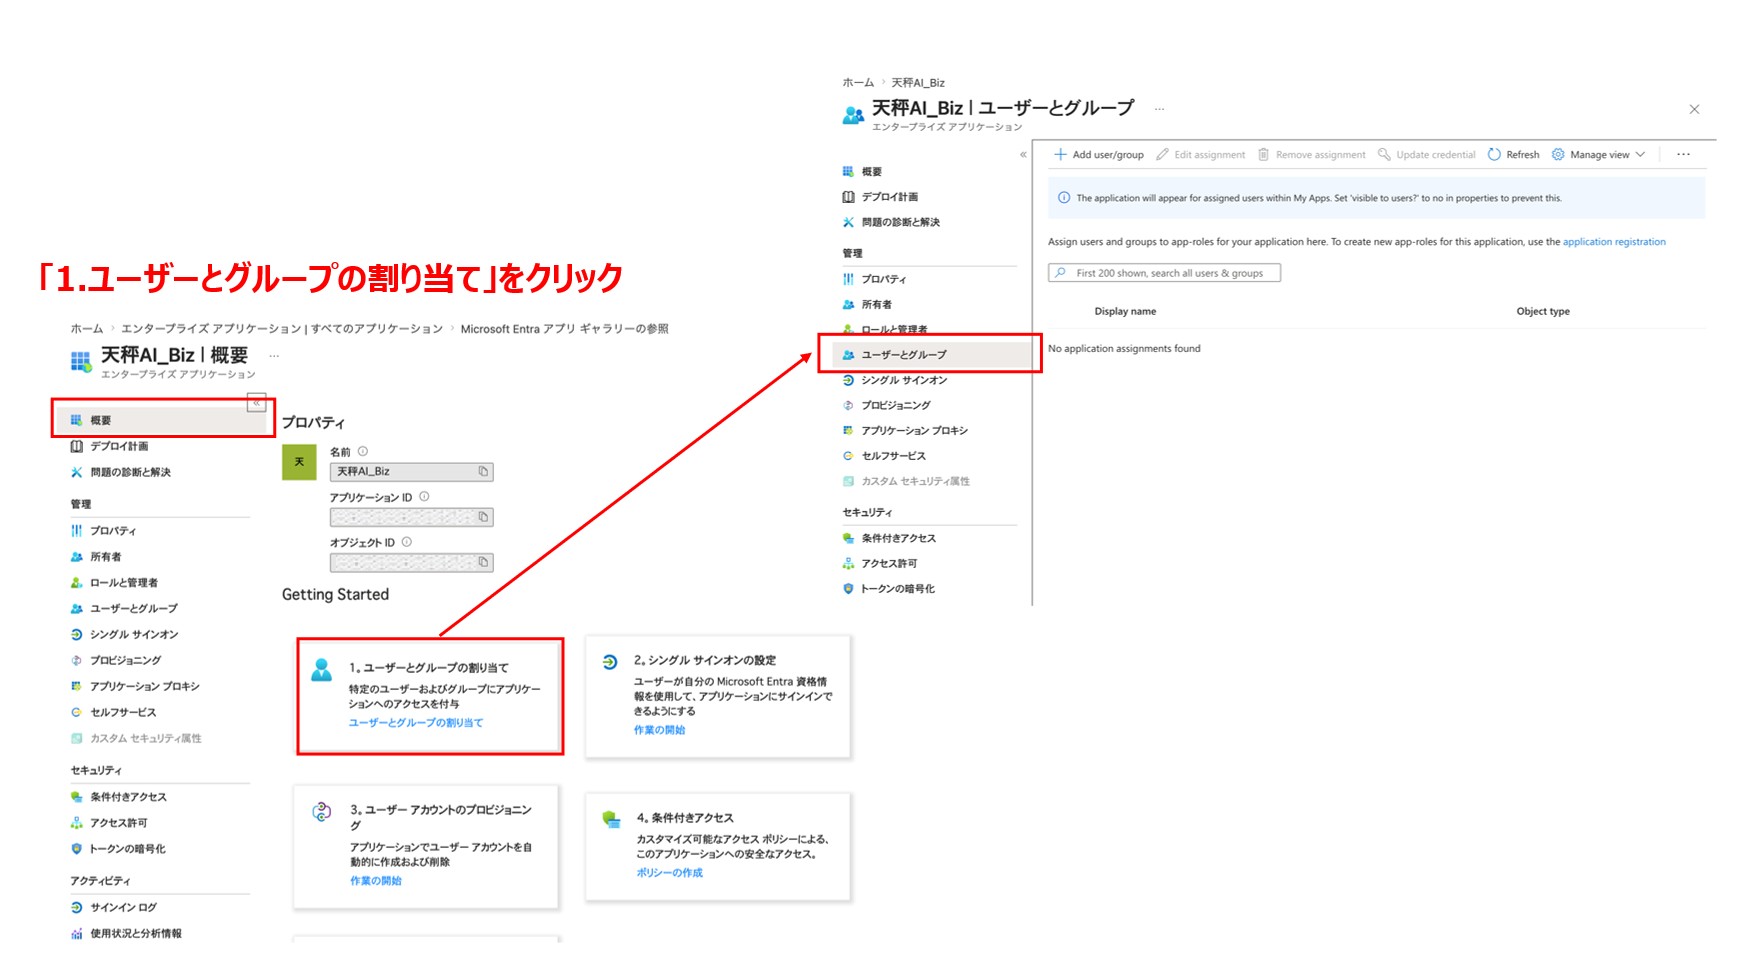Image resolution: width=1742 pixels, height=977 pixels.
Task: Open 所有者 in the right pane sidebar
Action: (x=867, y=305)
